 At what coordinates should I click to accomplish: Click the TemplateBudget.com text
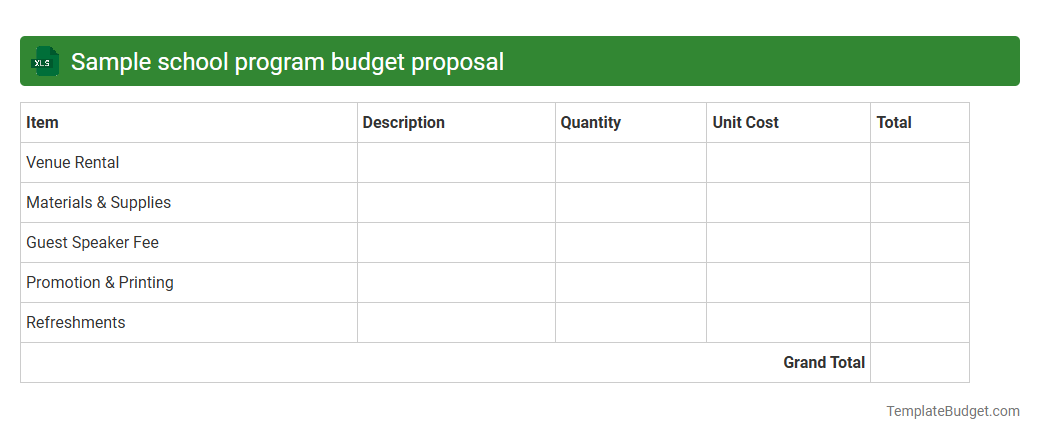[x=952, y=411]
